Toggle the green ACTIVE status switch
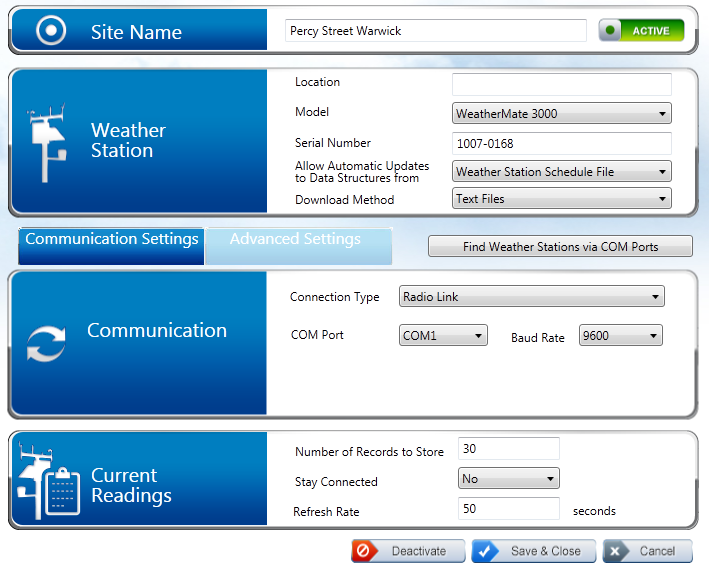This screenshot has width=709, height=574. coord(641,31)
